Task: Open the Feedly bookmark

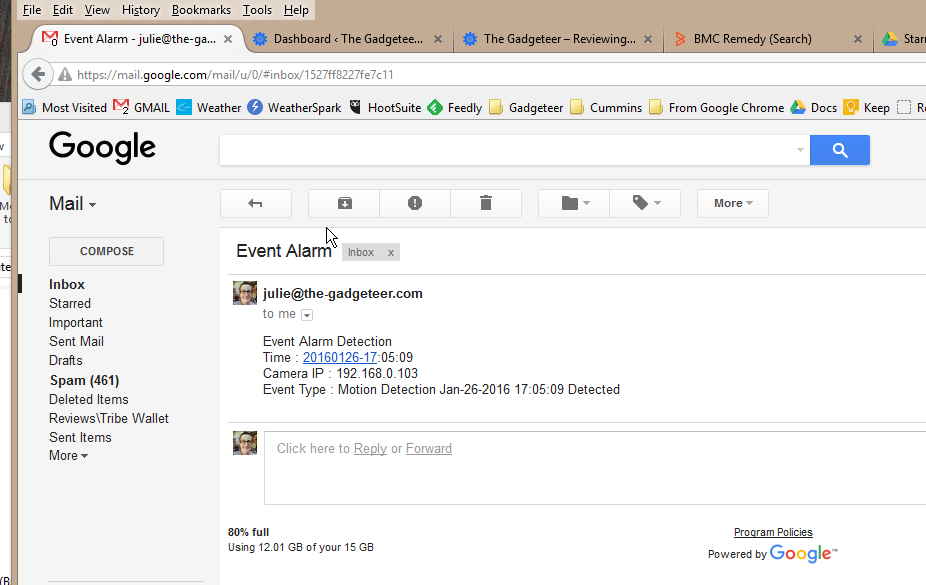Action: [x=435, y=107]
